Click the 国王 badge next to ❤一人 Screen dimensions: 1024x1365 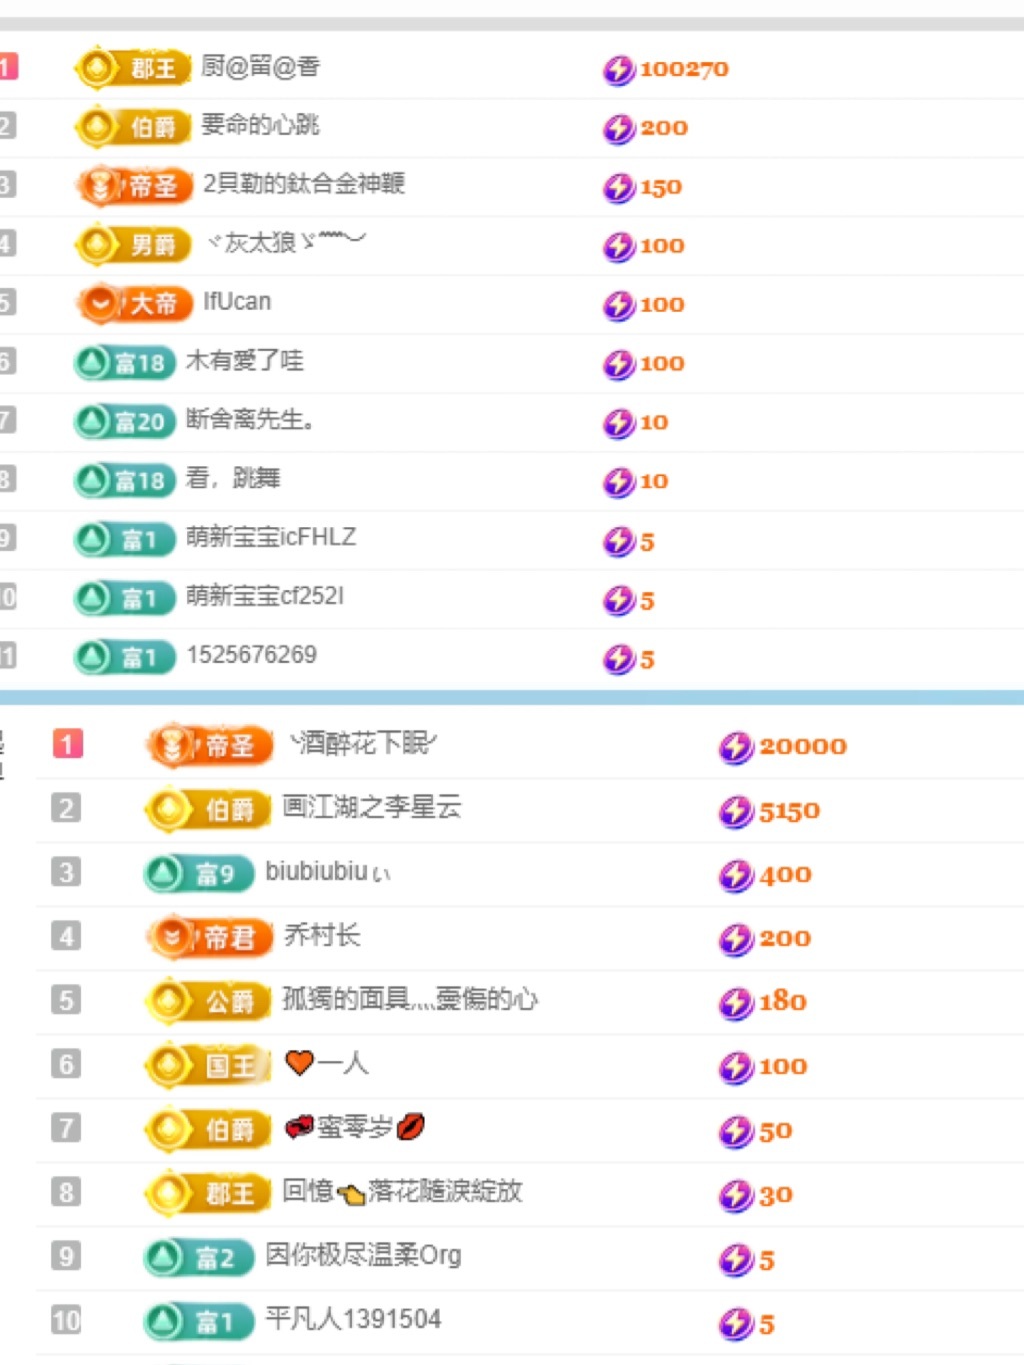(x=207, y=1065)
